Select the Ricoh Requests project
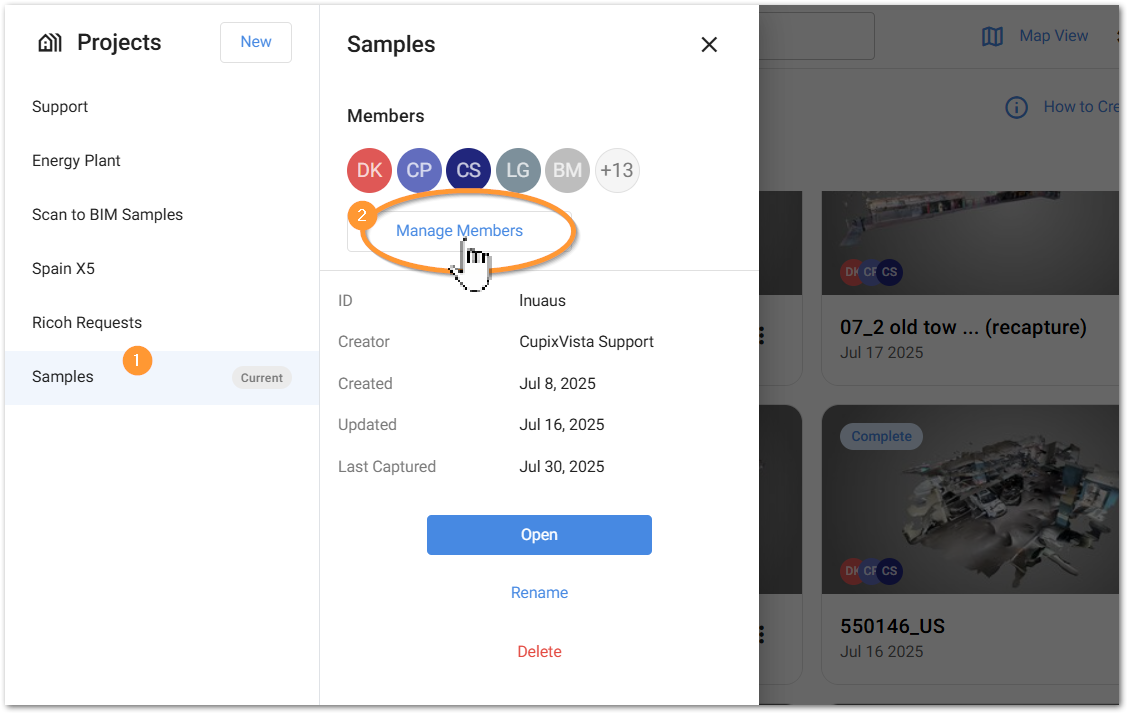 tap(87, 323)
